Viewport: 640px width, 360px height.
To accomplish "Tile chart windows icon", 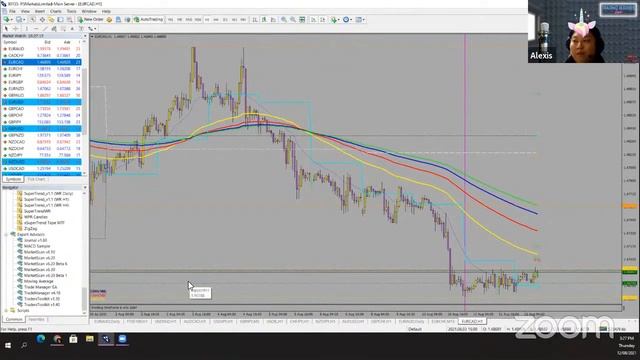I will pyautogui.click(x=302, y=19).
